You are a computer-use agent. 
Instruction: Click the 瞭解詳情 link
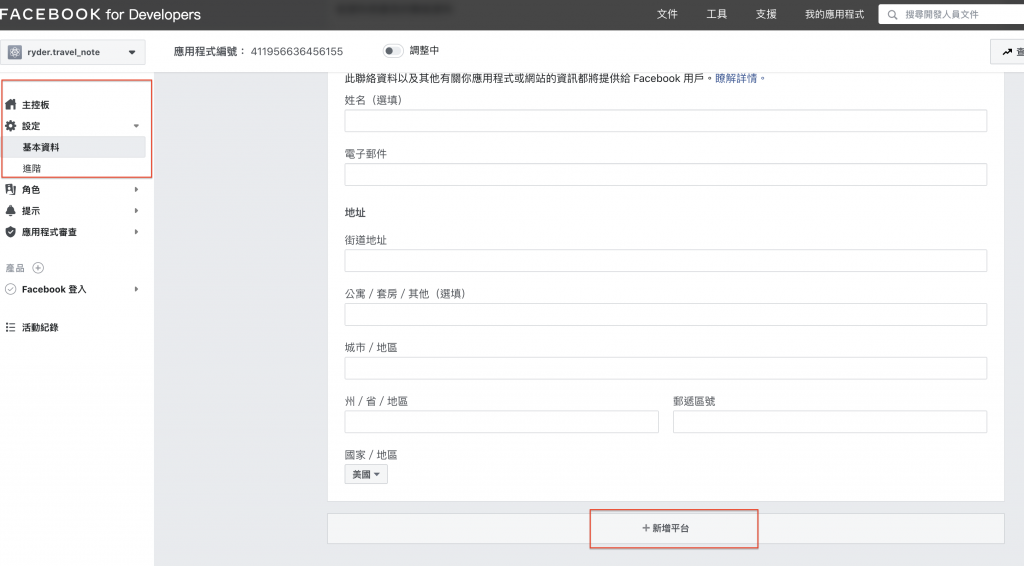tap(736, 78)
